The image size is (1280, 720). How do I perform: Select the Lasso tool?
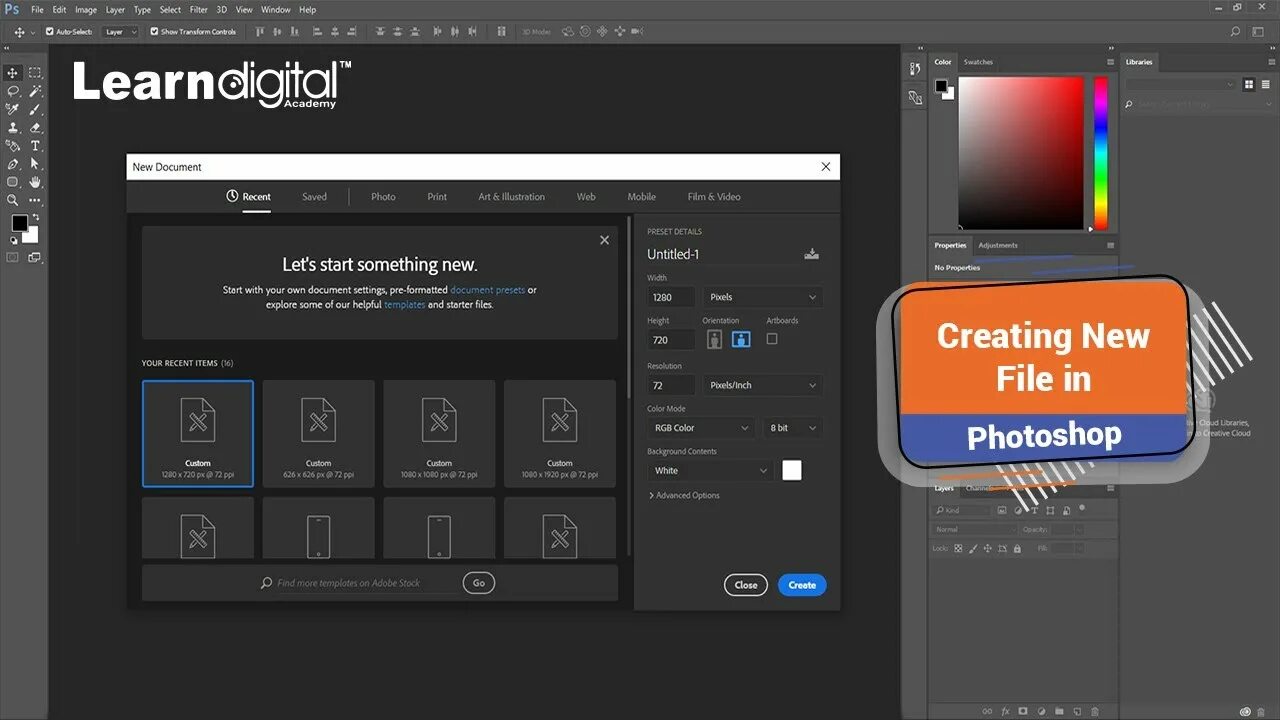pyautogui.click(x=13, y=91)
